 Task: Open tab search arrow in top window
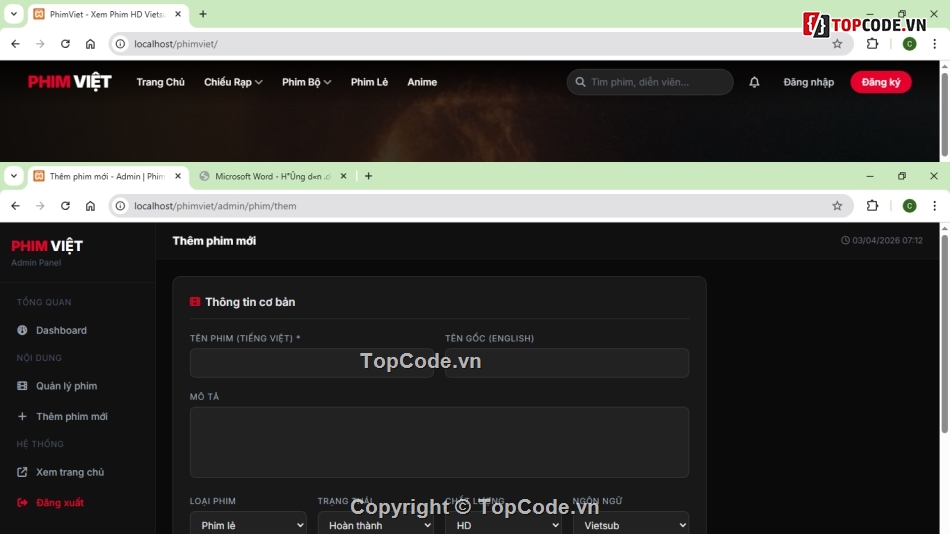coord(14,13)
